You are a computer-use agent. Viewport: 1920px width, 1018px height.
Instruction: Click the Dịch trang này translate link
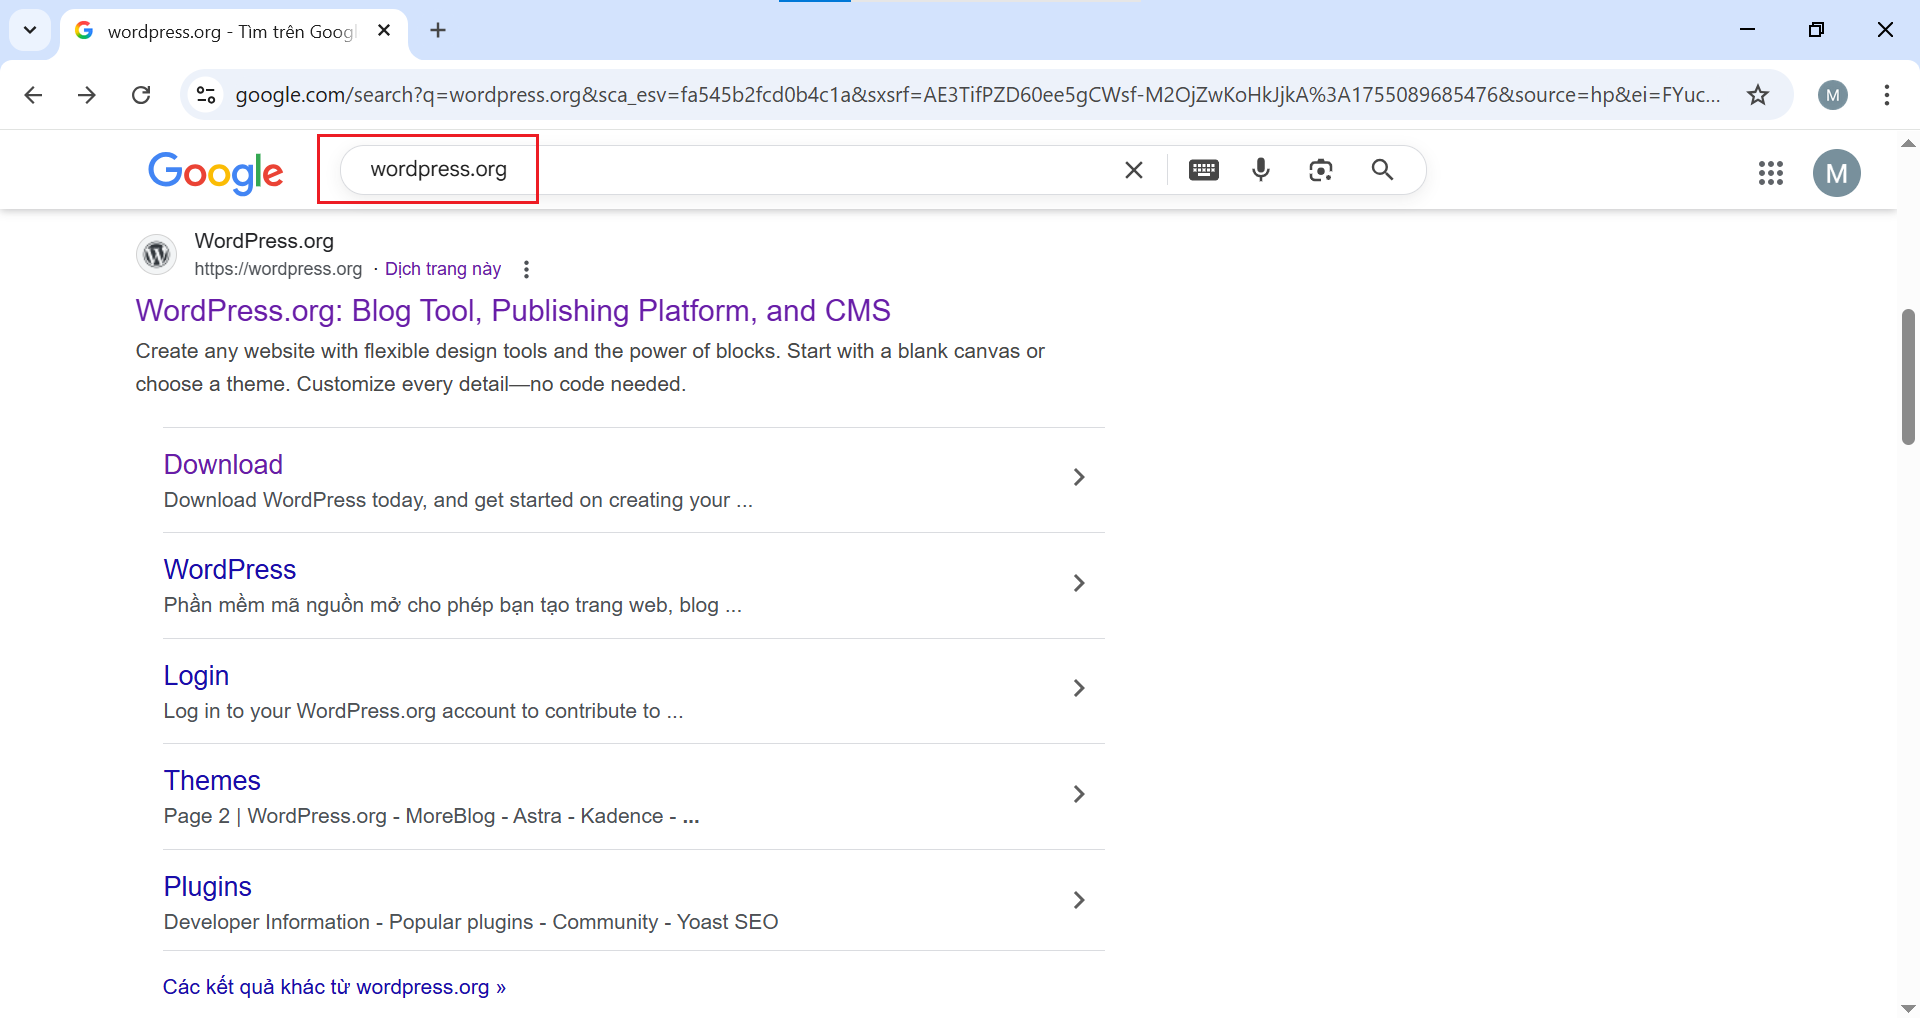tap(443, 269)
